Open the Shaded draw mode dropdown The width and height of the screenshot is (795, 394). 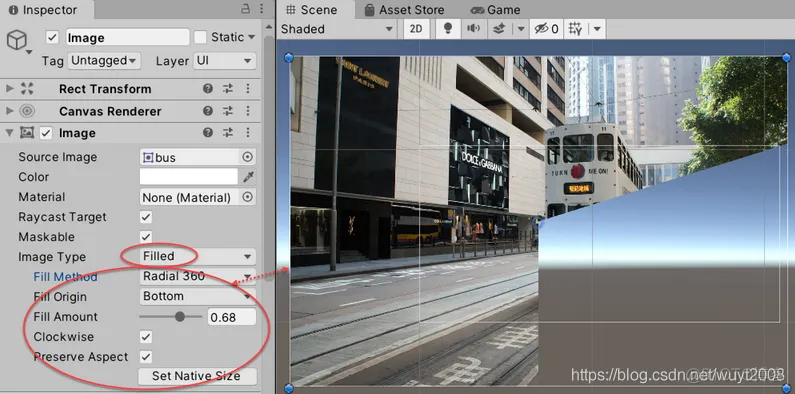[x=338, y=29]
